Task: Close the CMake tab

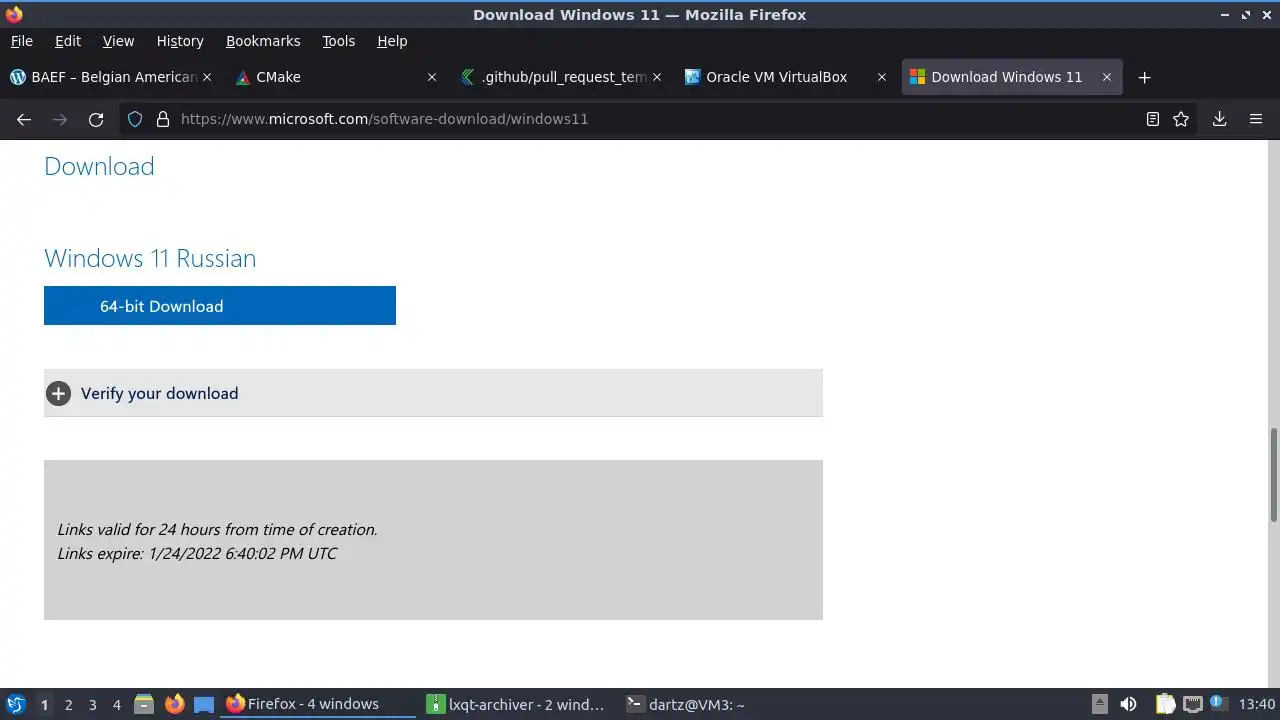Action: coord(432,77)
